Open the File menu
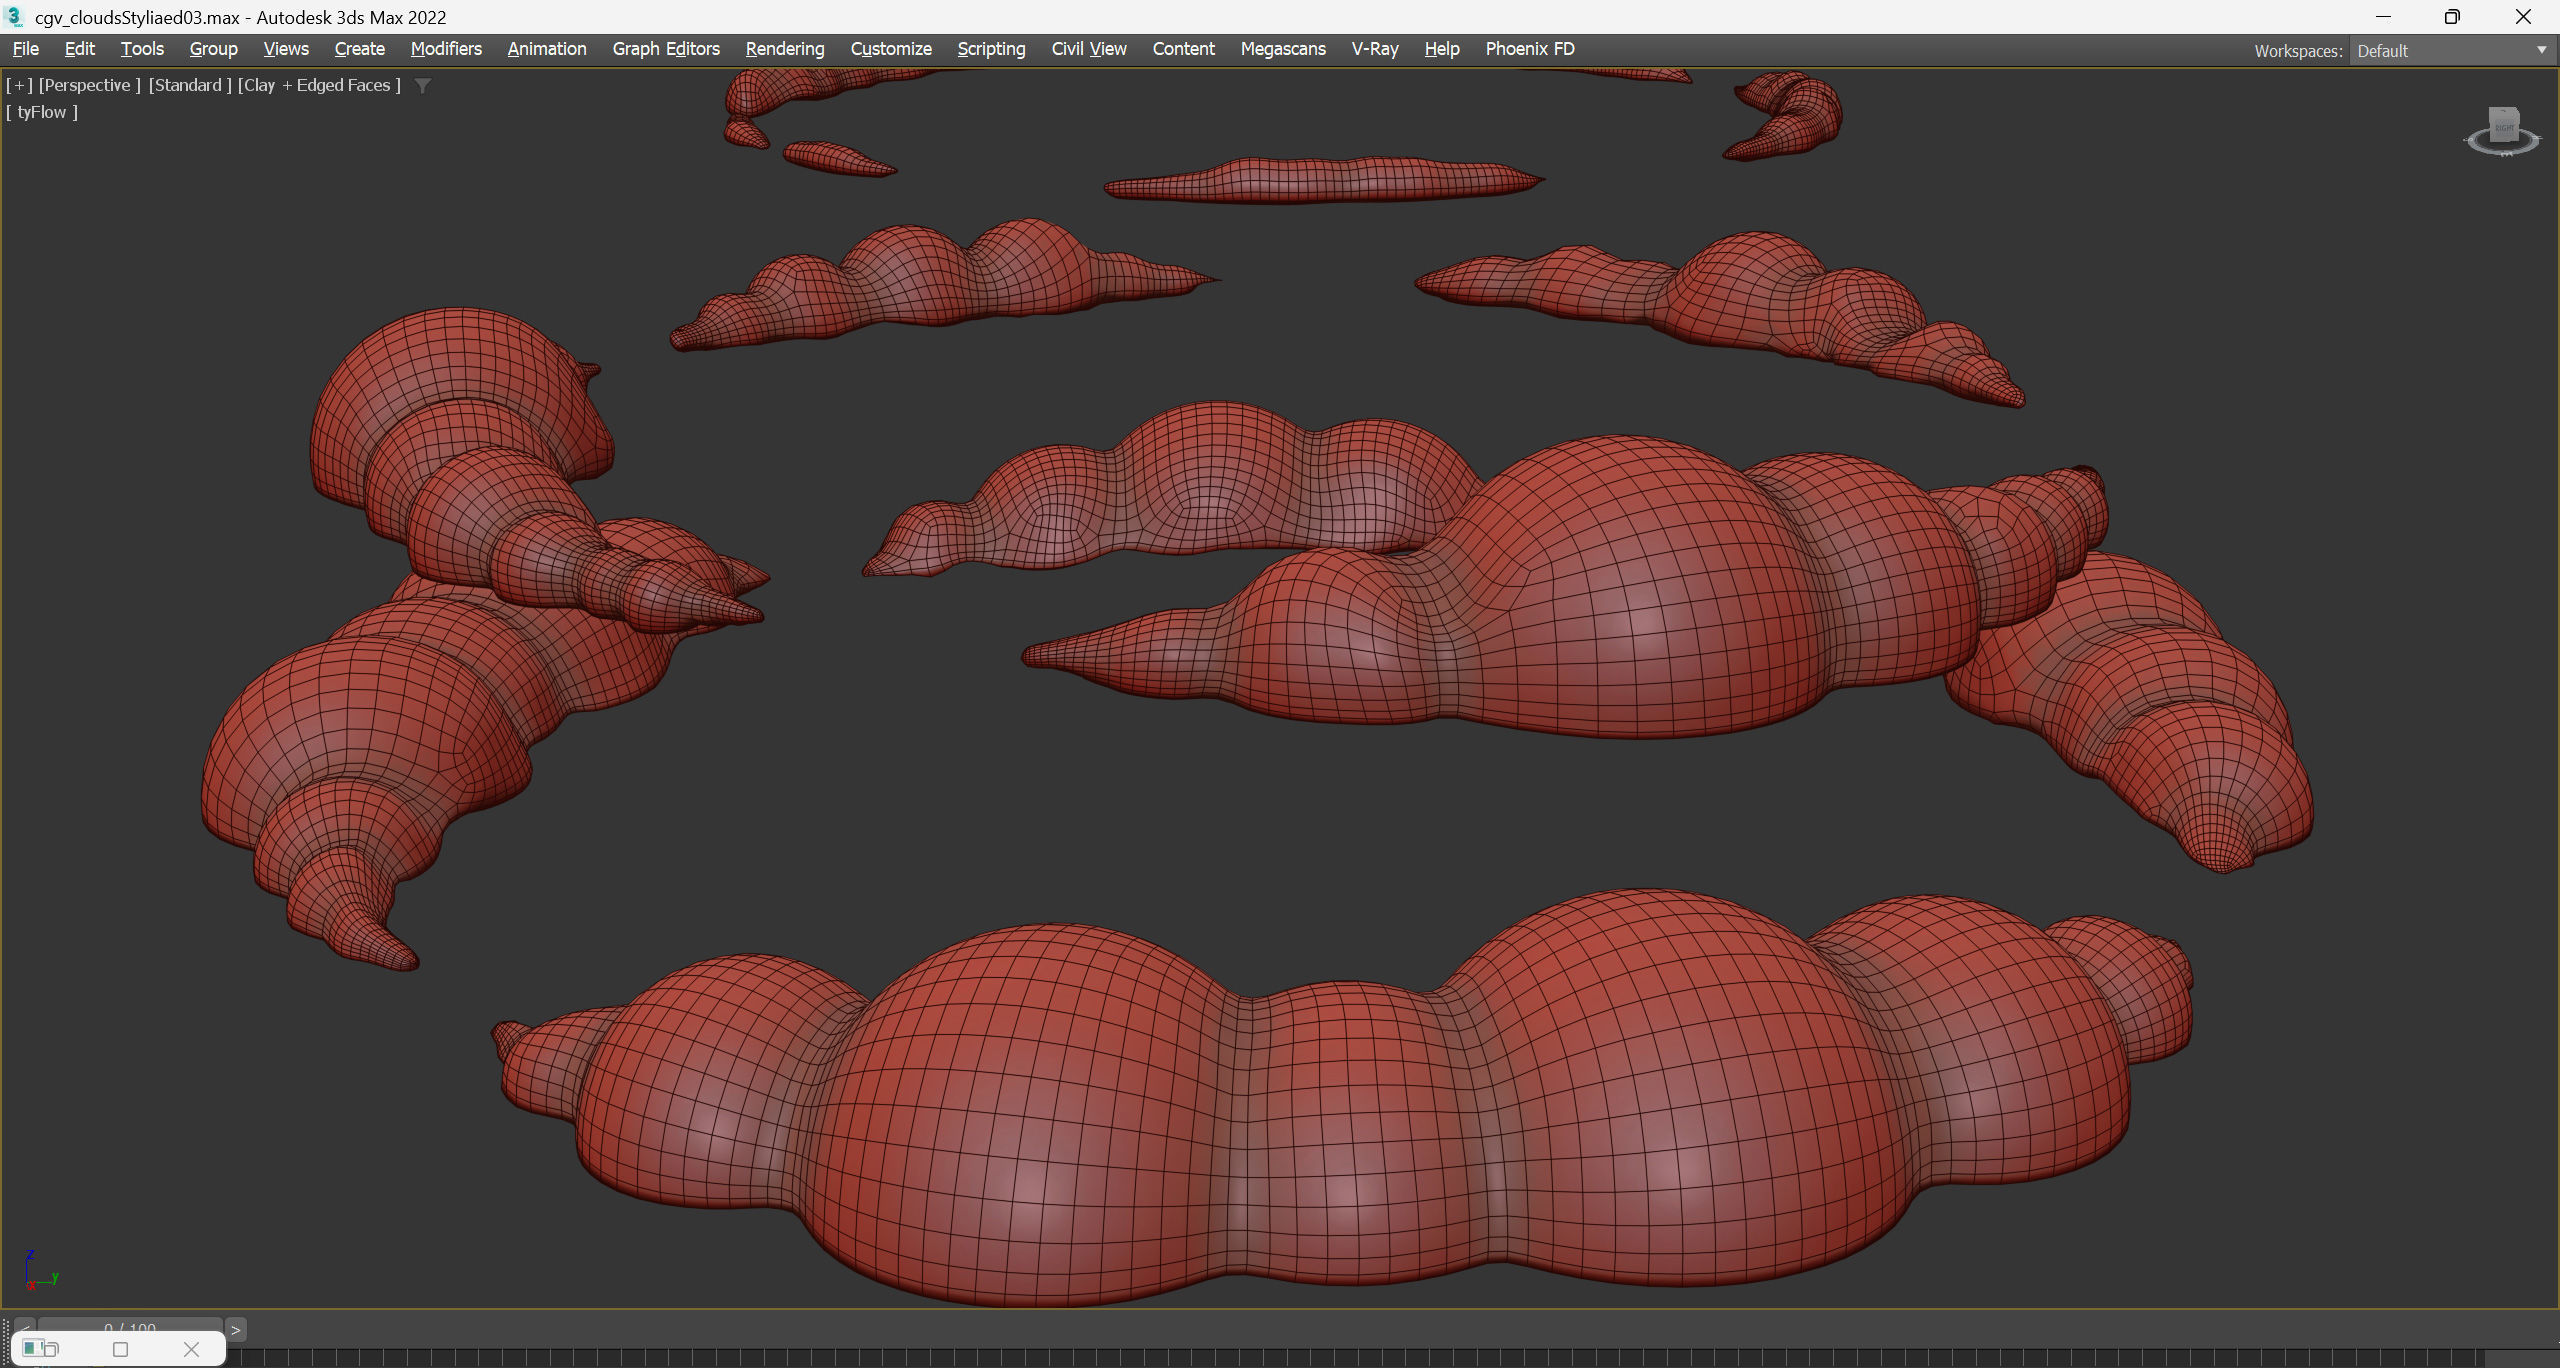Viewport: 2560px width, 1368px height. (26, 49)
